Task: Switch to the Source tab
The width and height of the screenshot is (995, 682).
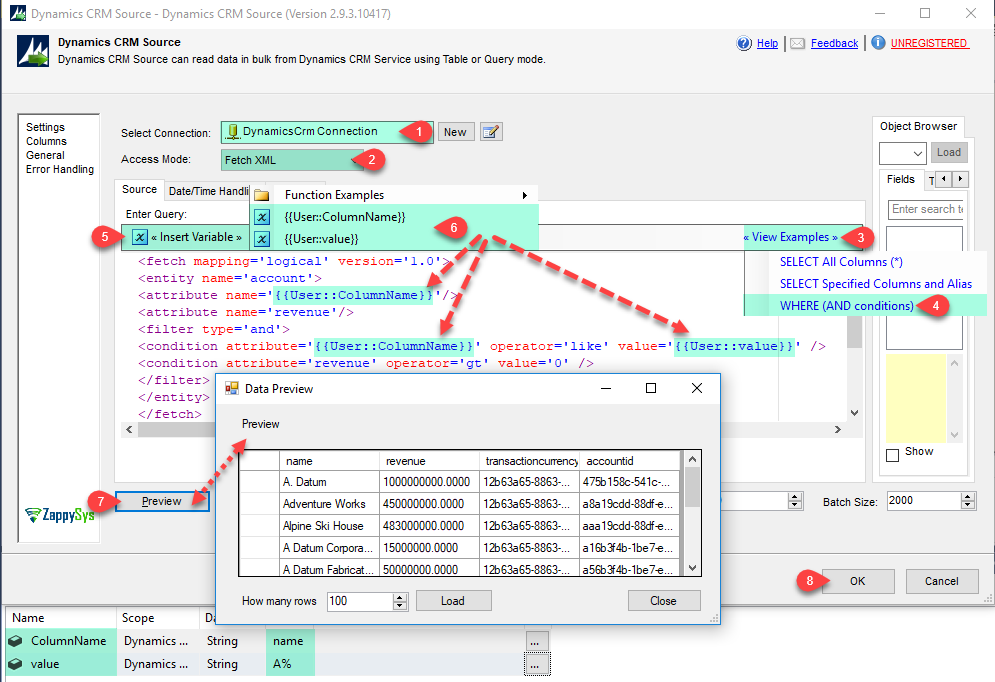Action: coord(140,189)
